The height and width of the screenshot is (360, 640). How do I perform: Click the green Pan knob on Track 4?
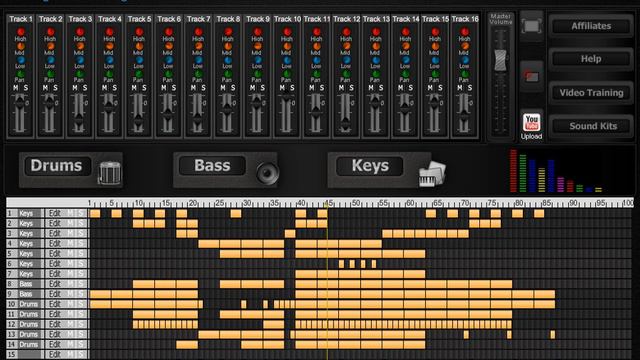(109, 74)
